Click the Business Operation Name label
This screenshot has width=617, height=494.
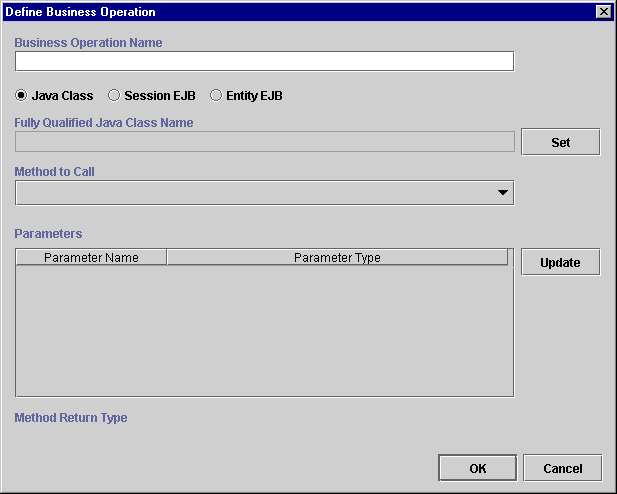pyautogui.click(x=89, y=43)
